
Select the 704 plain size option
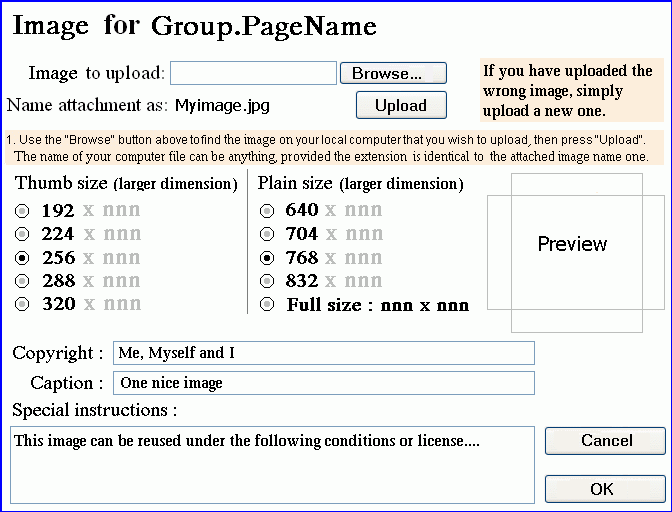coord(267,234)
